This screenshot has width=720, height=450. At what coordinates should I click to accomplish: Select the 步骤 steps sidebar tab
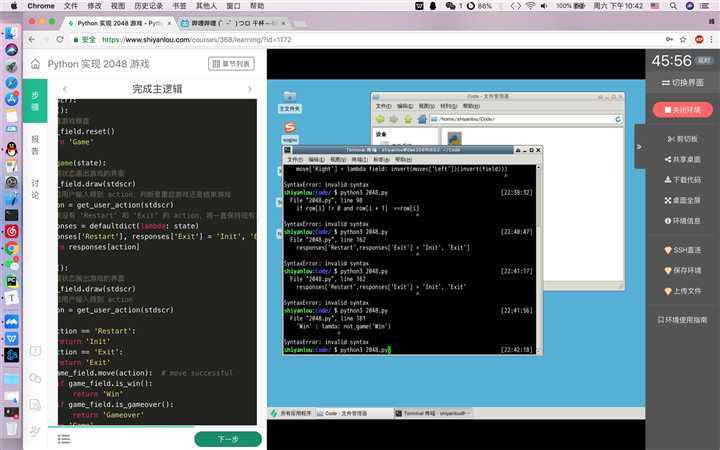[35, 101]
